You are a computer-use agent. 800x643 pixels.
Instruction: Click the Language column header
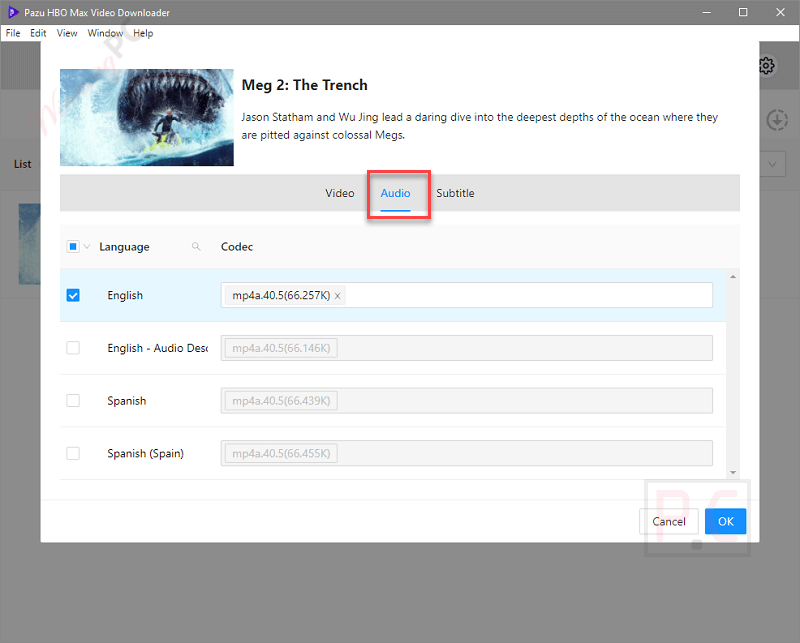pos(124,246)
